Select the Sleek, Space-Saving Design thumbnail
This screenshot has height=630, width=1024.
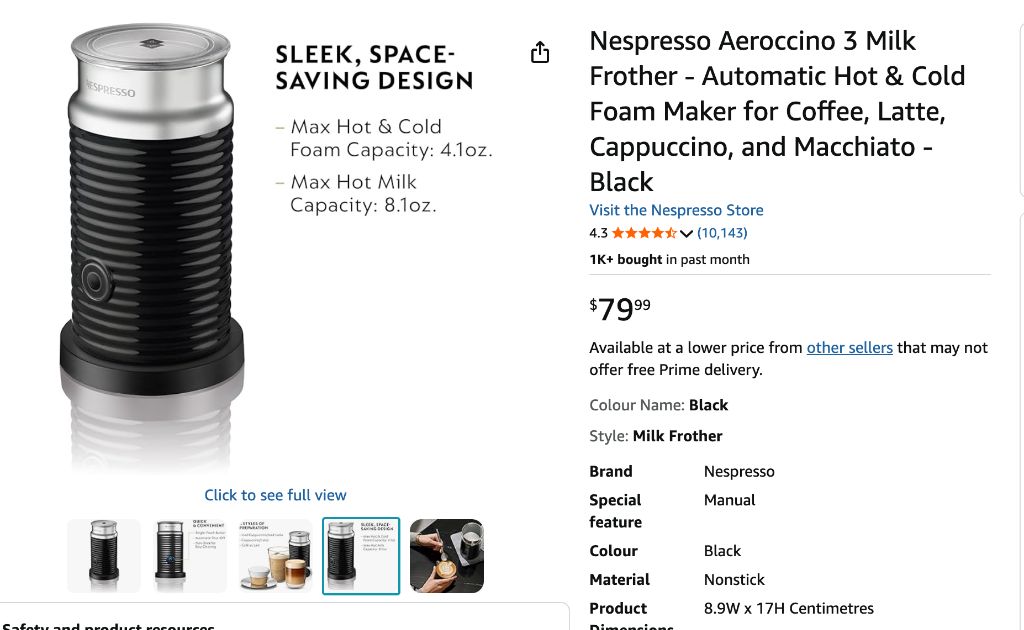361,555
